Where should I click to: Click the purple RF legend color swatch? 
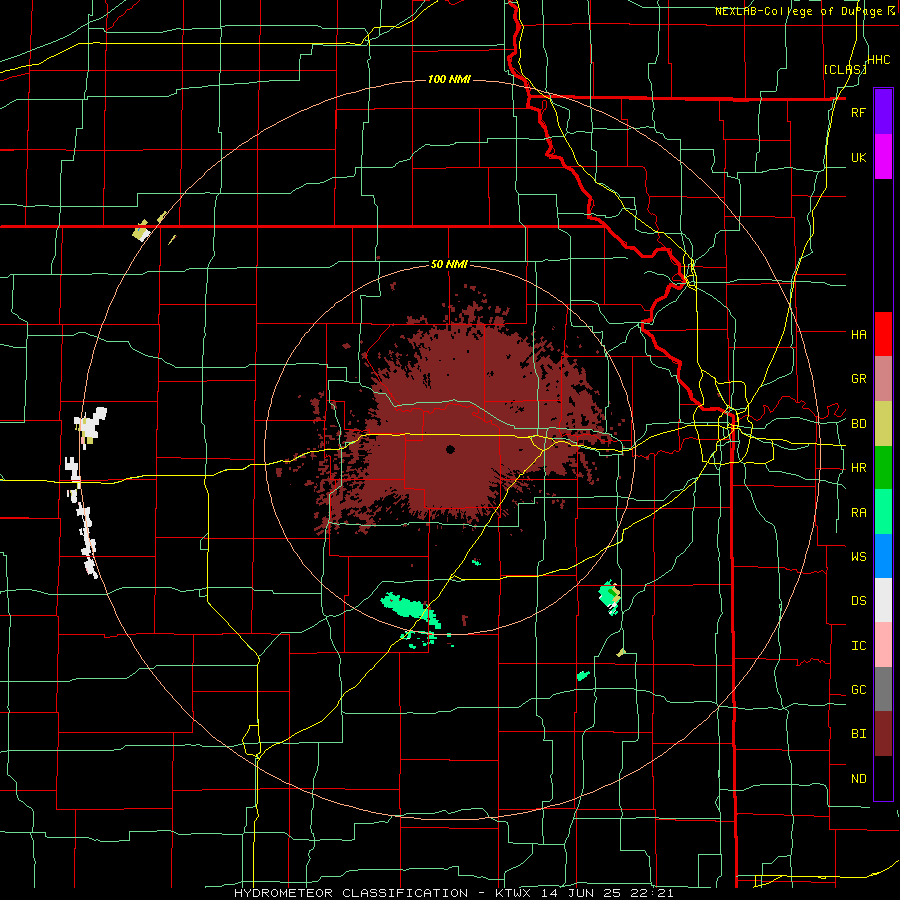click(883, 112)
